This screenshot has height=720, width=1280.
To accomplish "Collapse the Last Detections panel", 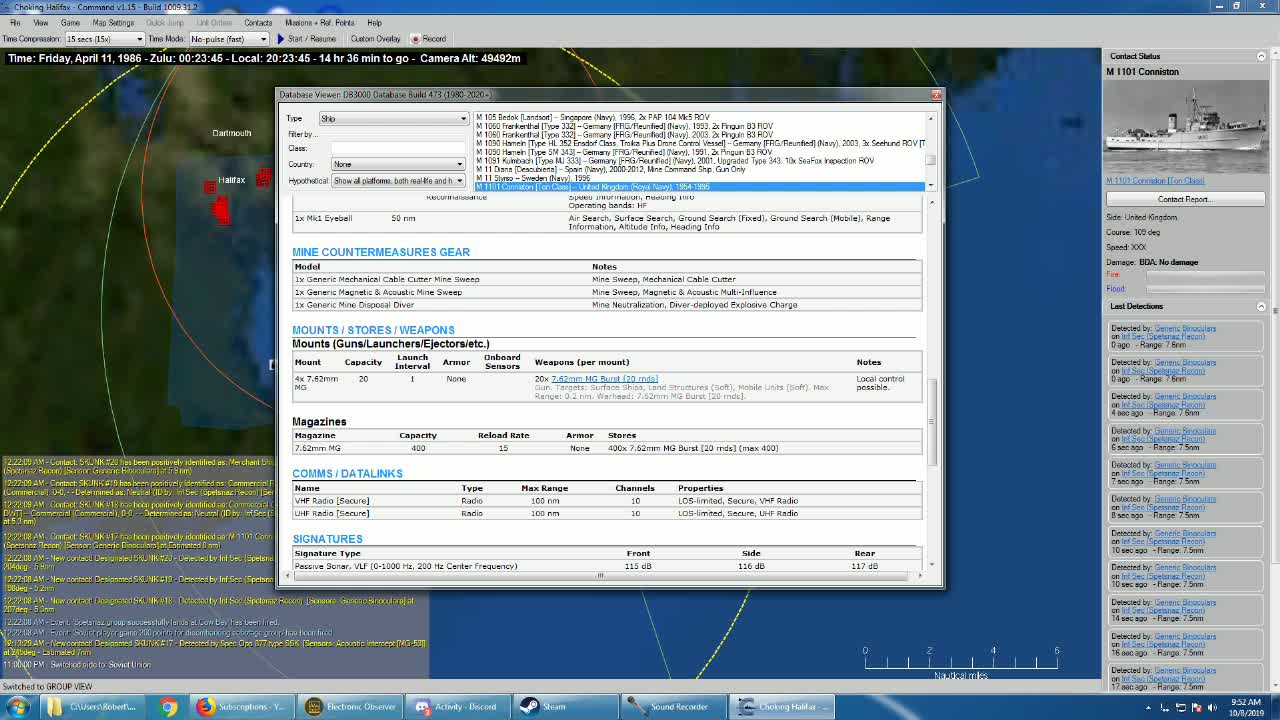I will point(1261,306).
